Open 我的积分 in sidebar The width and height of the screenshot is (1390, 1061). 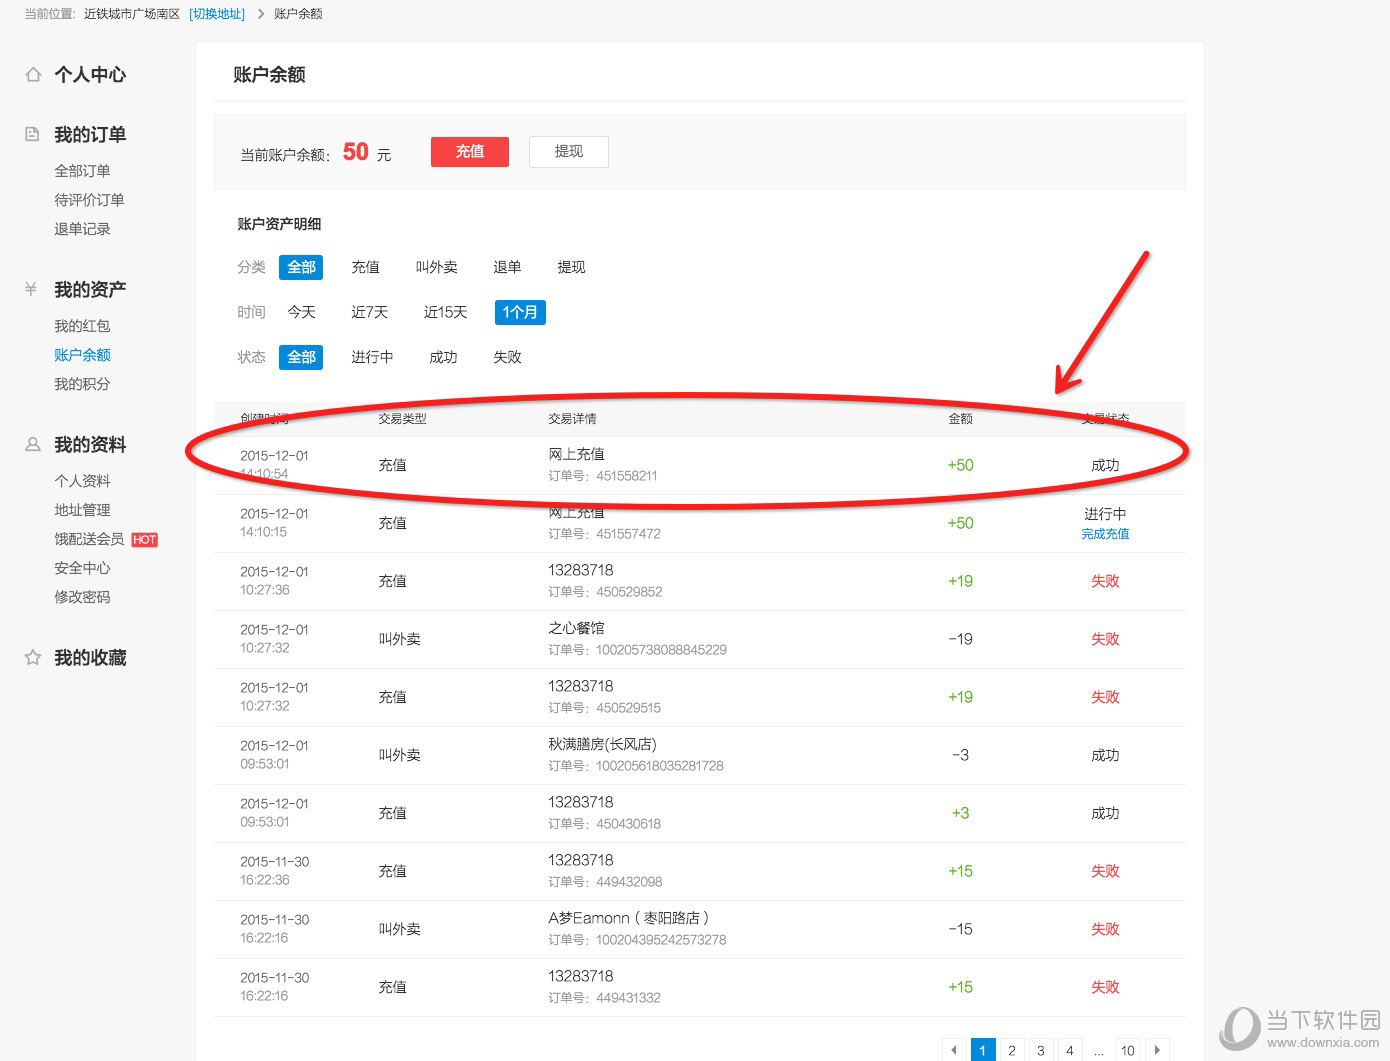pyautogui.click(x=82, y=384)
